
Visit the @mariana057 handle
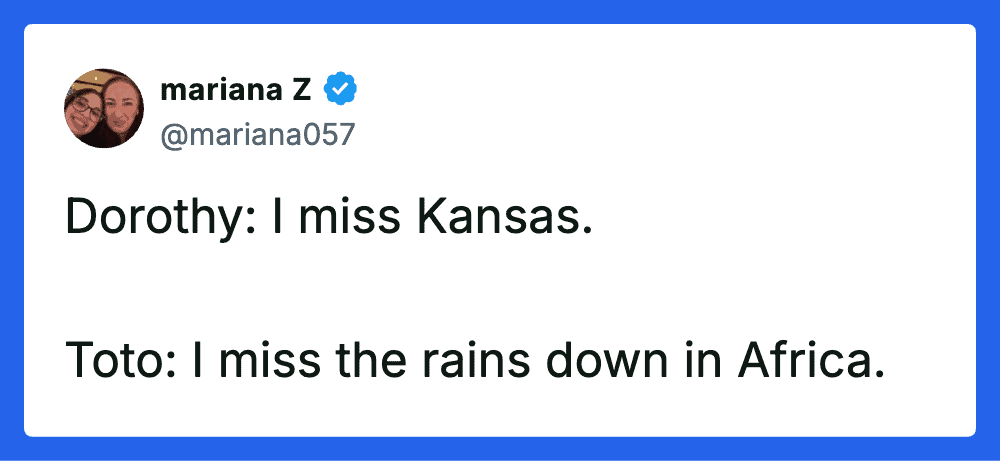click(x=257, y=134)
